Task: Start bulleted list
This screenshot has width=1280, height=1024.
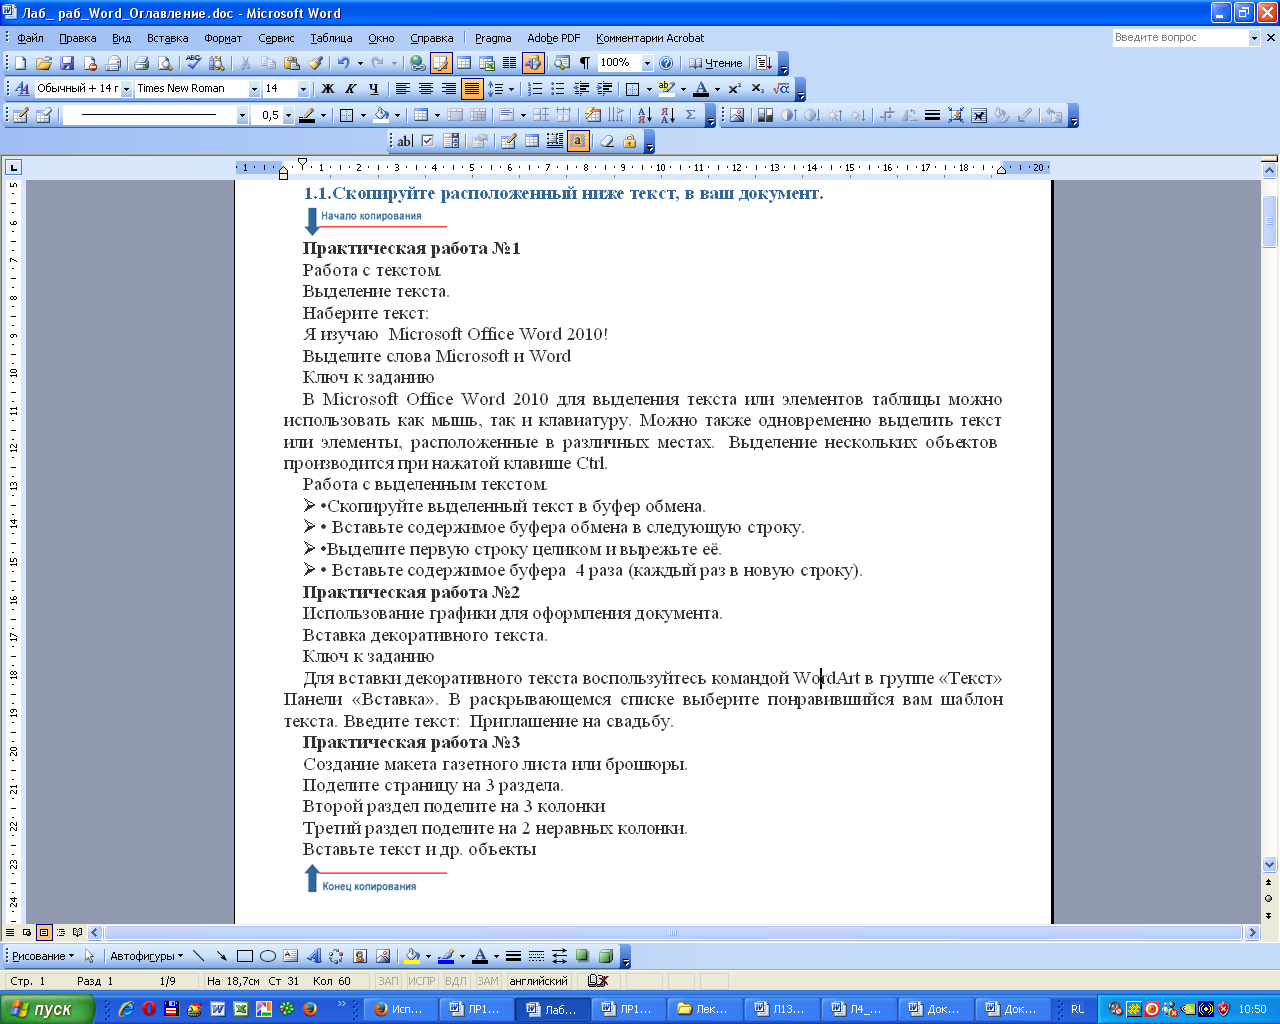Action: 558,89
